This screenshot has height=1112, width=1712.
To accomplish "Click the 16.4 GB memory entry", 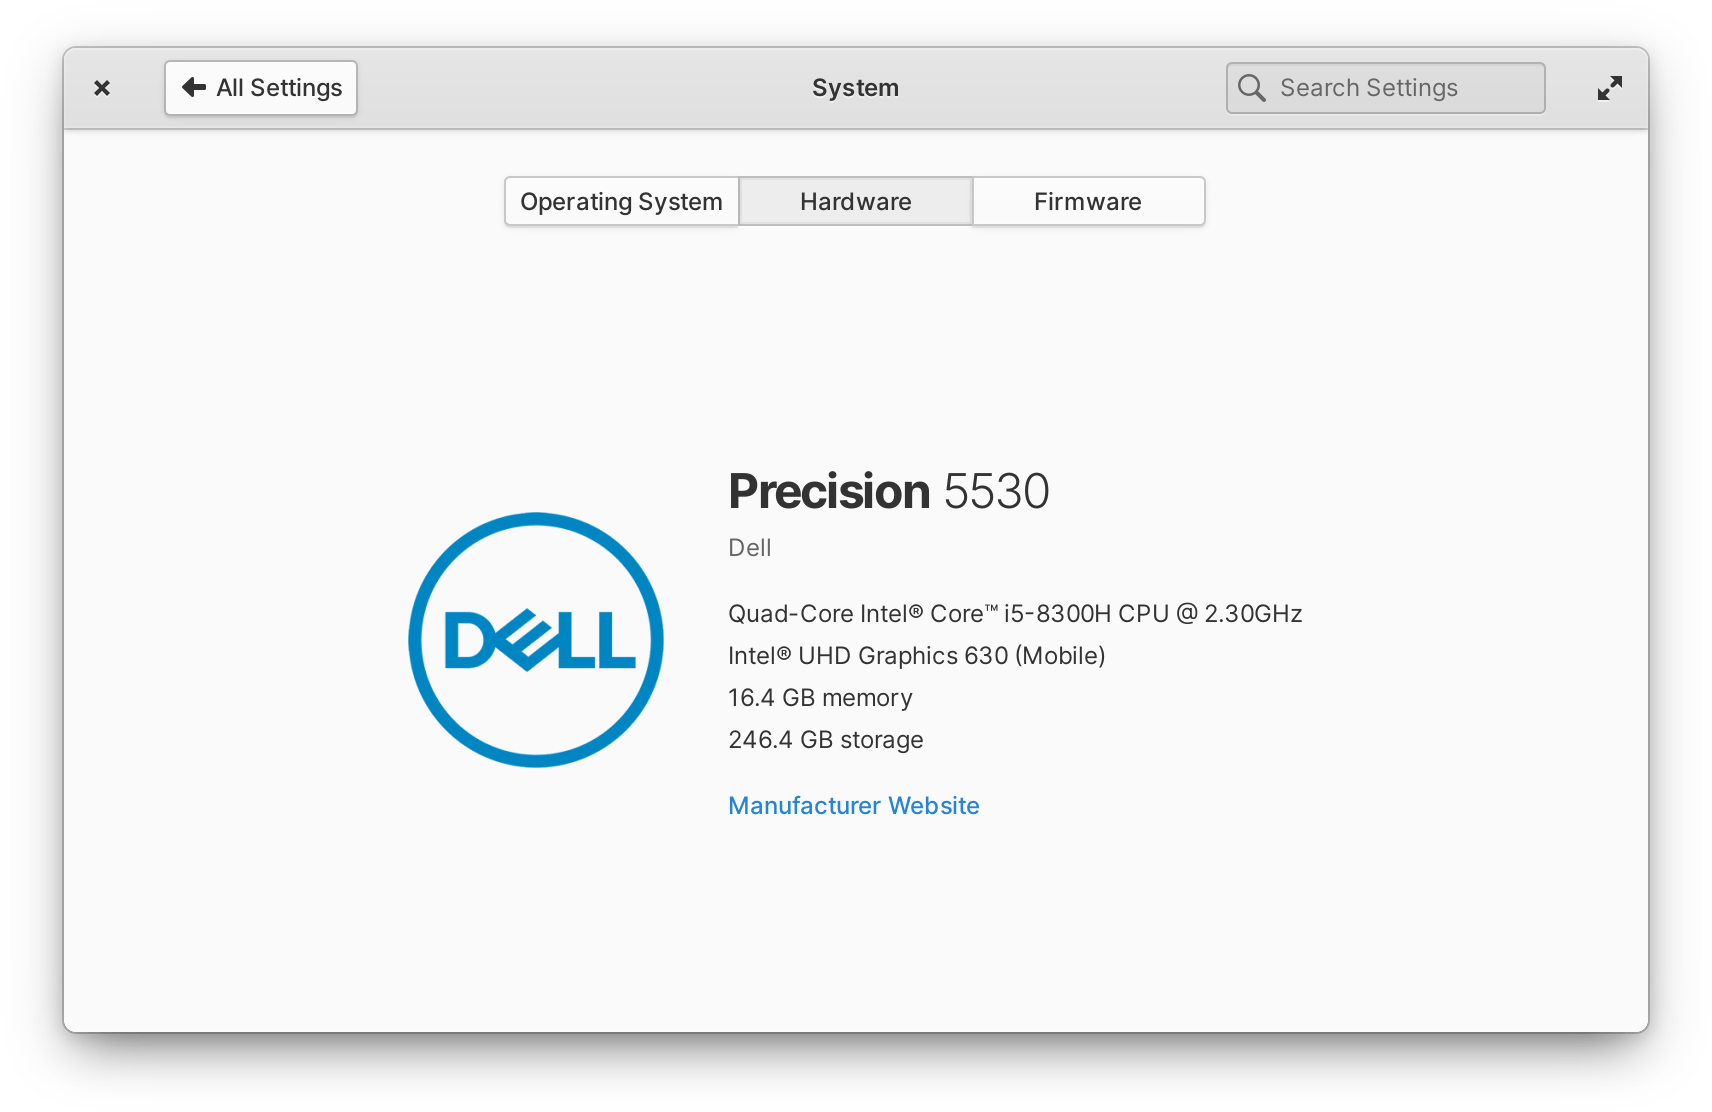I will pyautogui.click(x=820, y=698).
